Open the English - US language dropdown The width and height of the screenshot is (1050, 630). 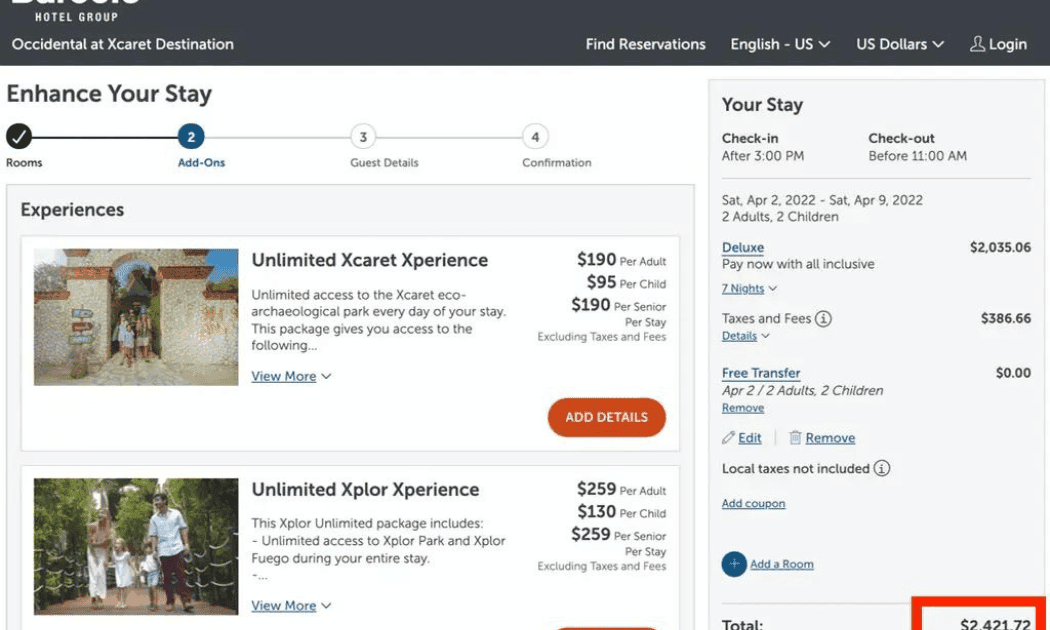(781, 44)
